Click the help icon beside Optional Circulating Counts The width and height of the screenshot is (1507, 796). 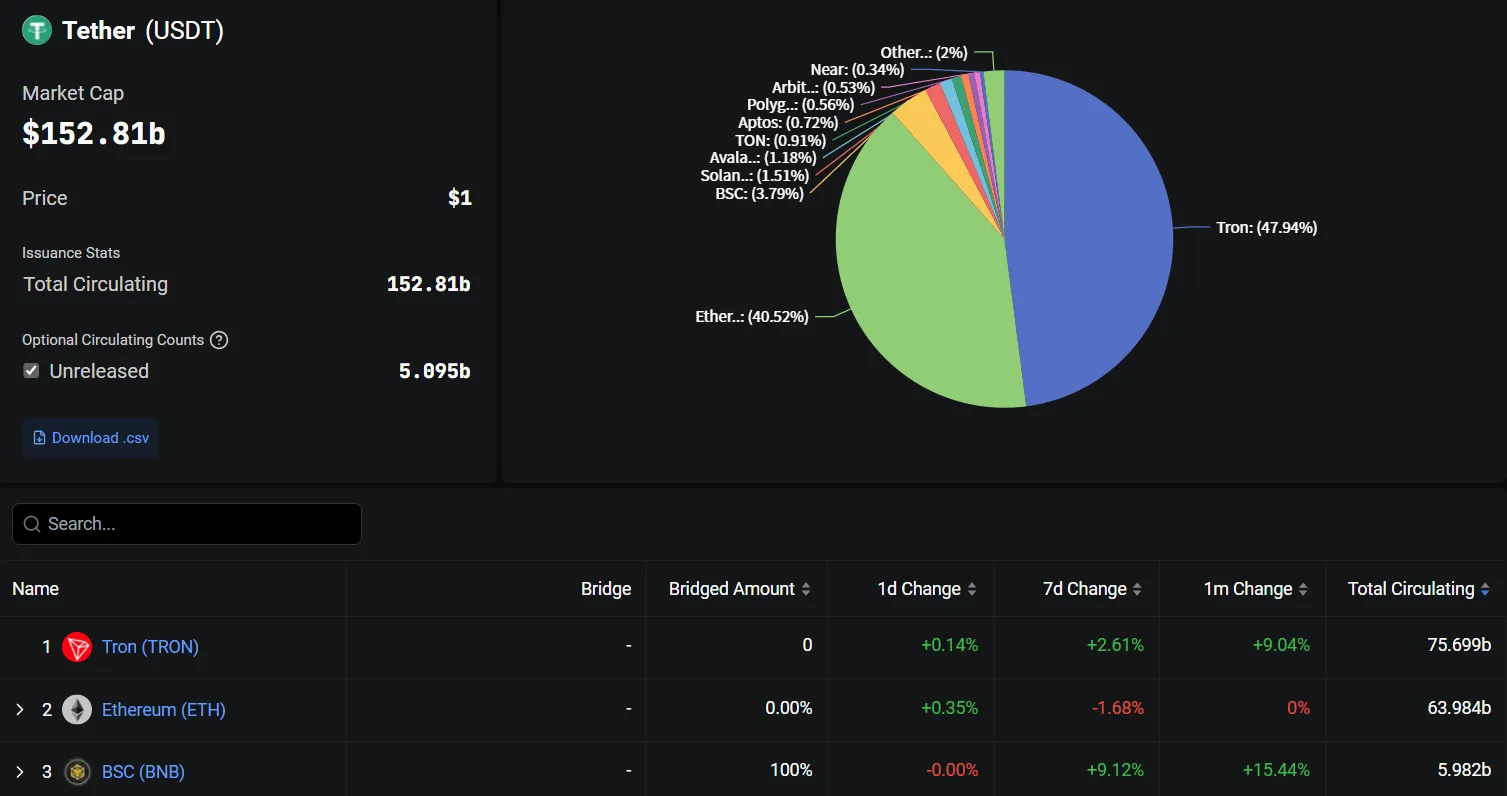coord(219,340)
